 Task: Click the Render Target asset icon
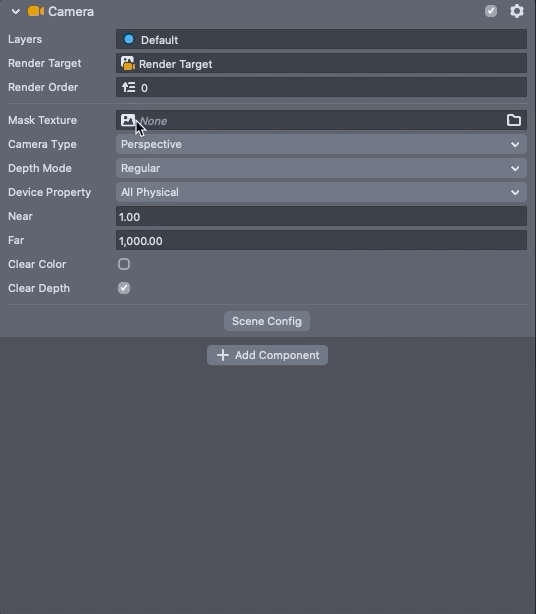(128, 63)
